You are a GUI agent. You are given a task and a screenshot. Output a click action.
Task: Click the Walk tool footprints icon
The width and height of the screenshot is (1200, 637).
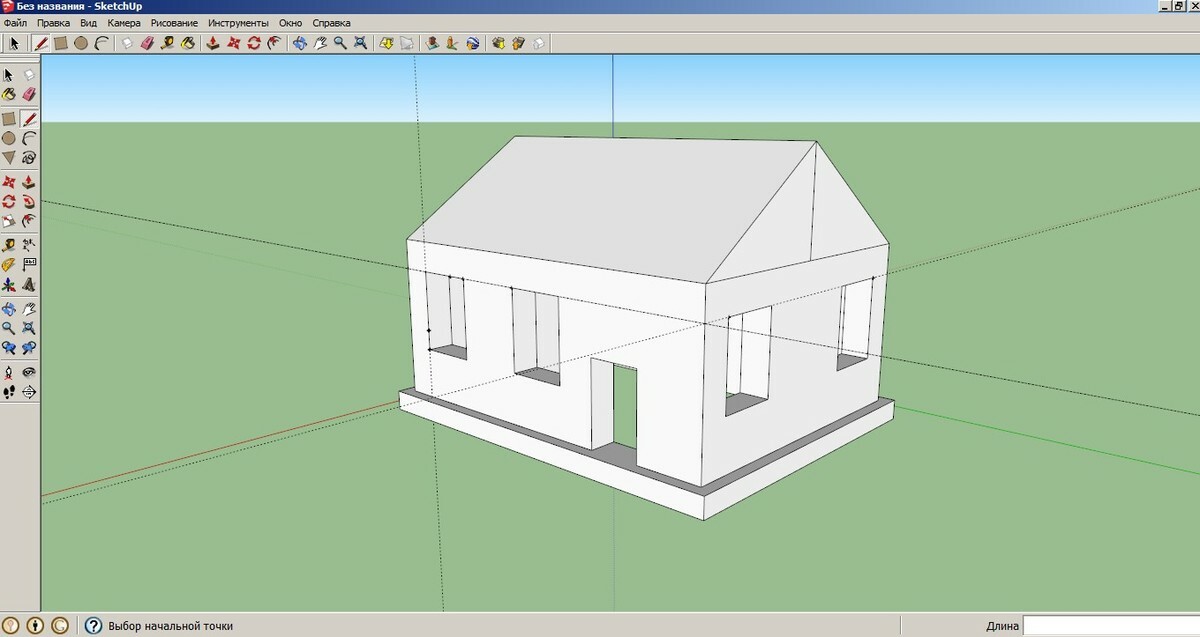tap(9, 393)
